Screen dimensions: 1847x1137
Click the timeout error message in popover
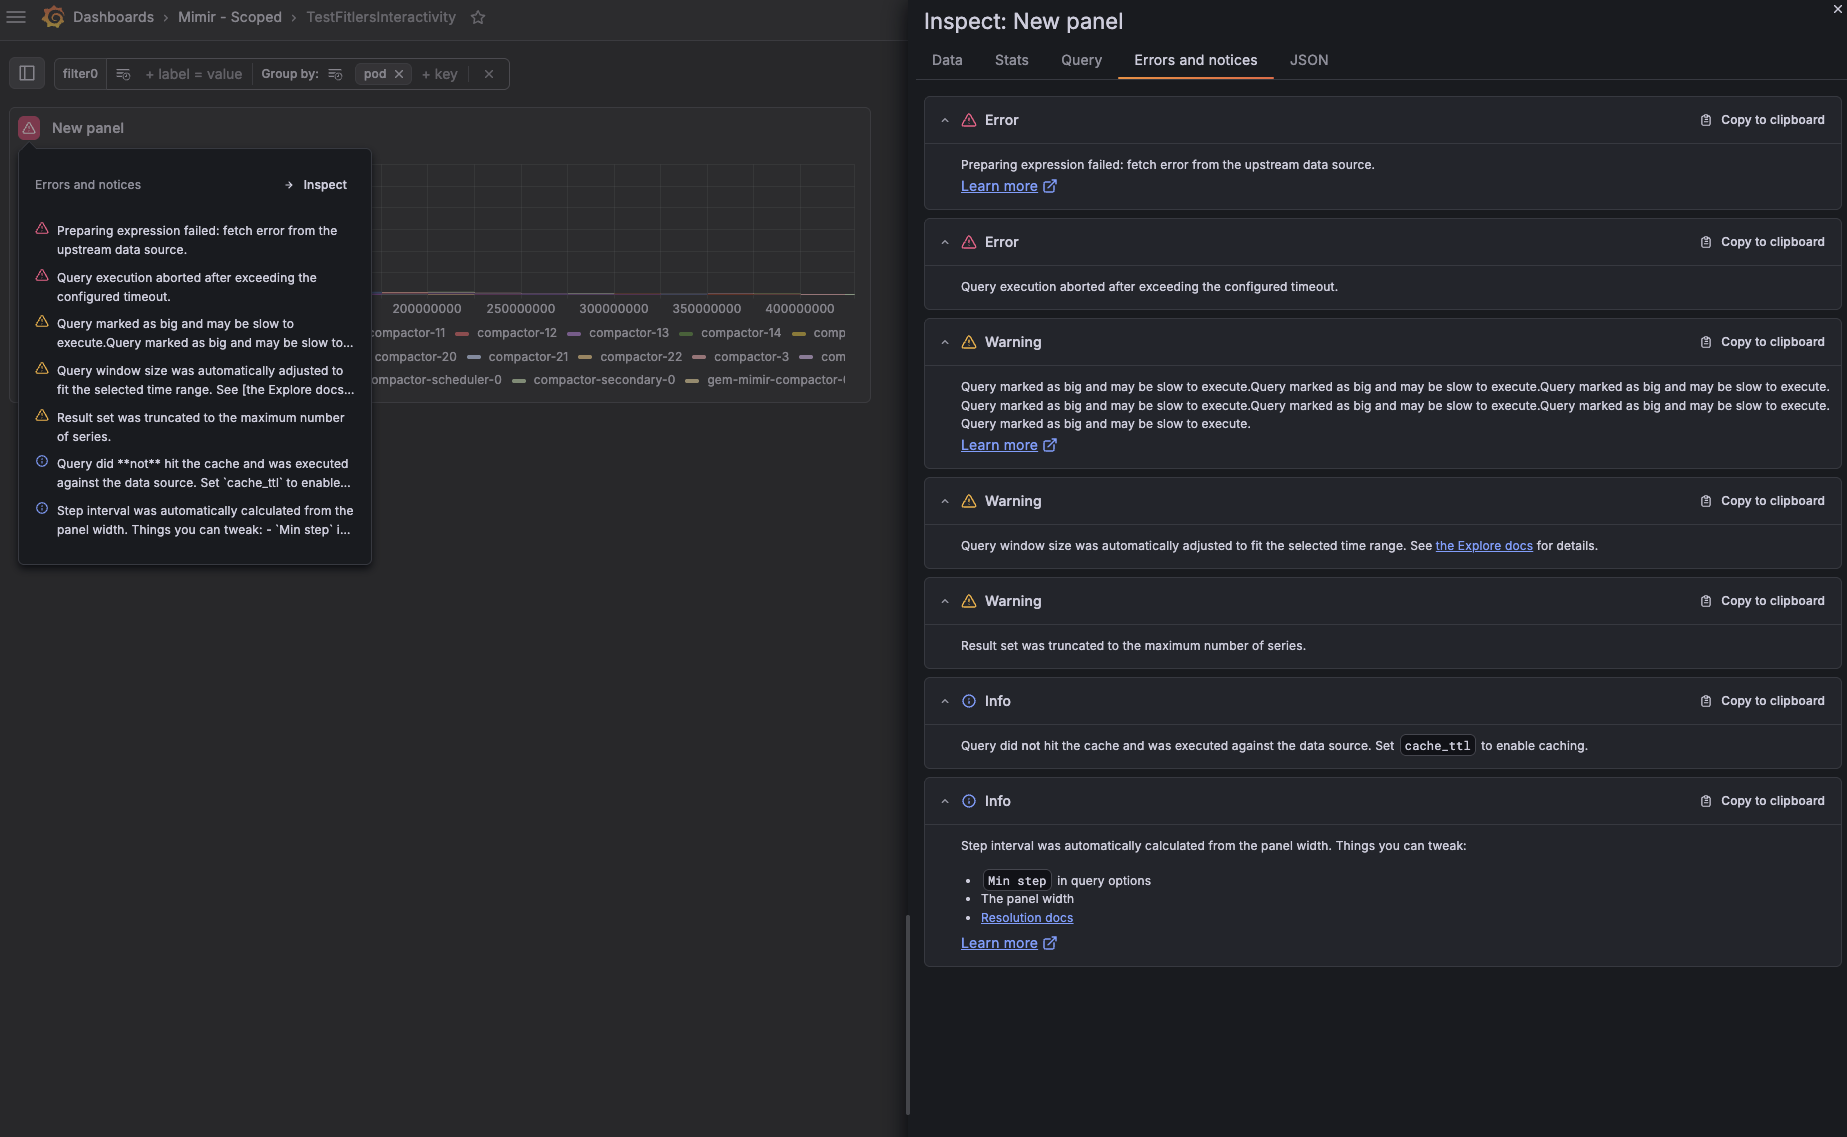click(187, 287)
